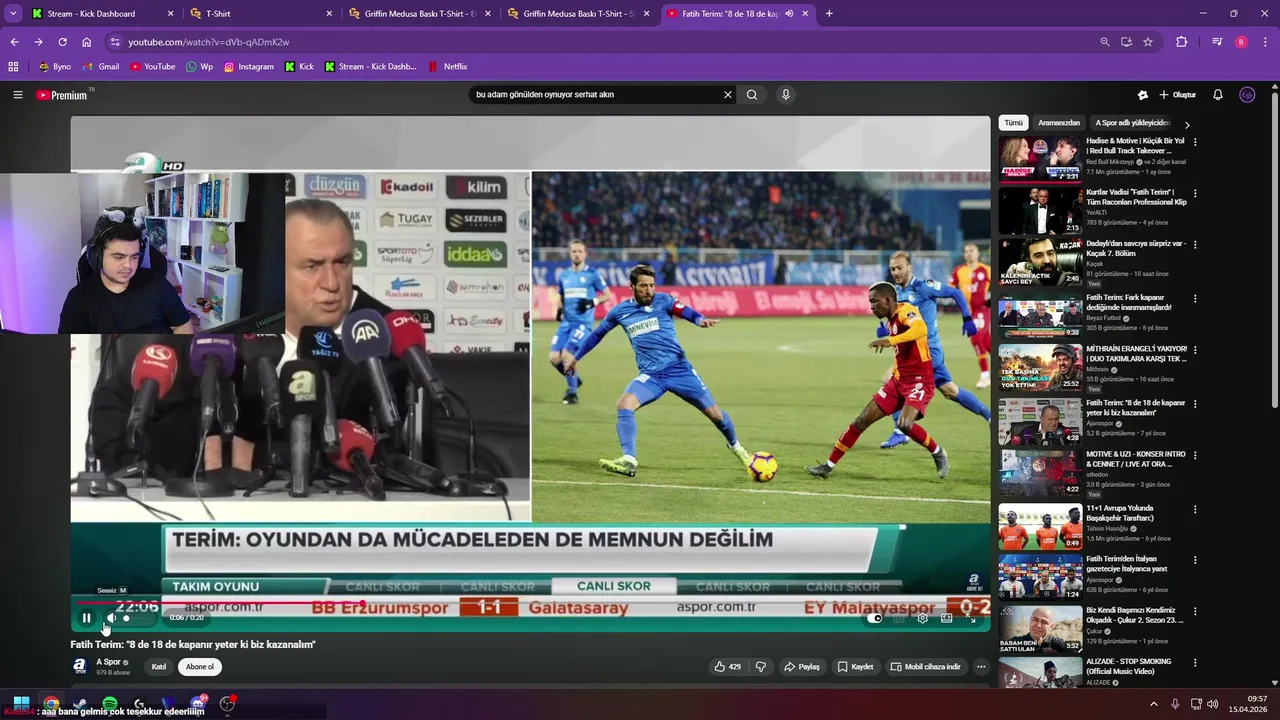The image size is (1280, 720).
Task: Go to Chrome home page
Action: click(x=86, y=42)
